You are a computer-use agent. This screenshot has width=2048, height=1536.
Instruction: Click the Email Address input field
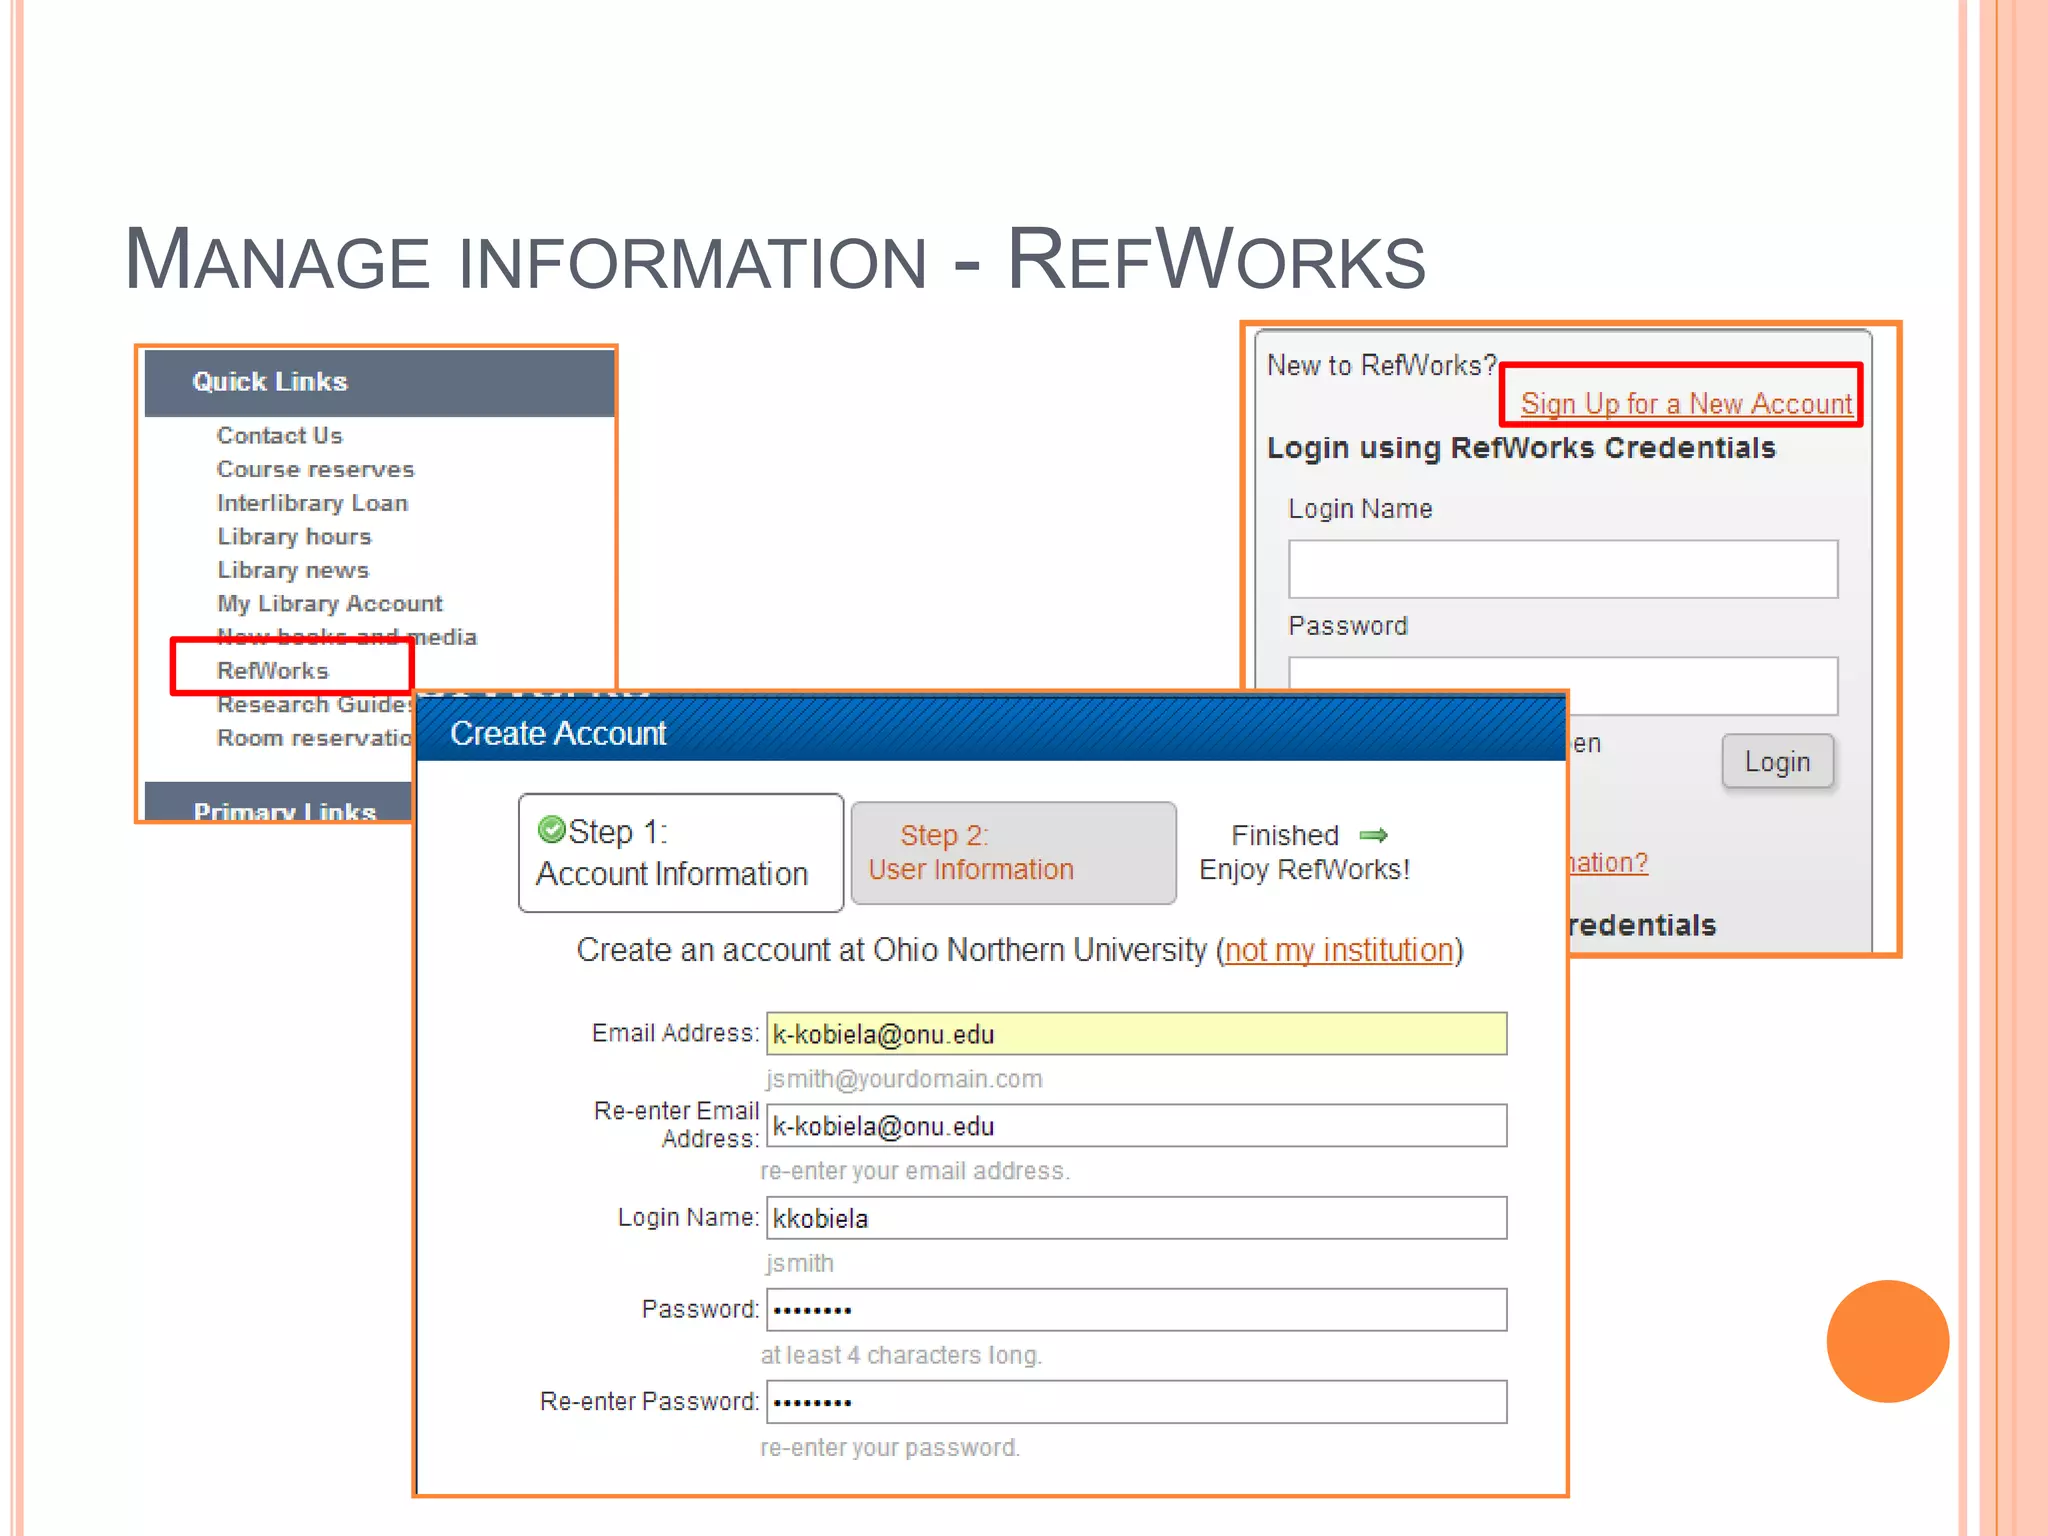[x=1136, y=1034]
